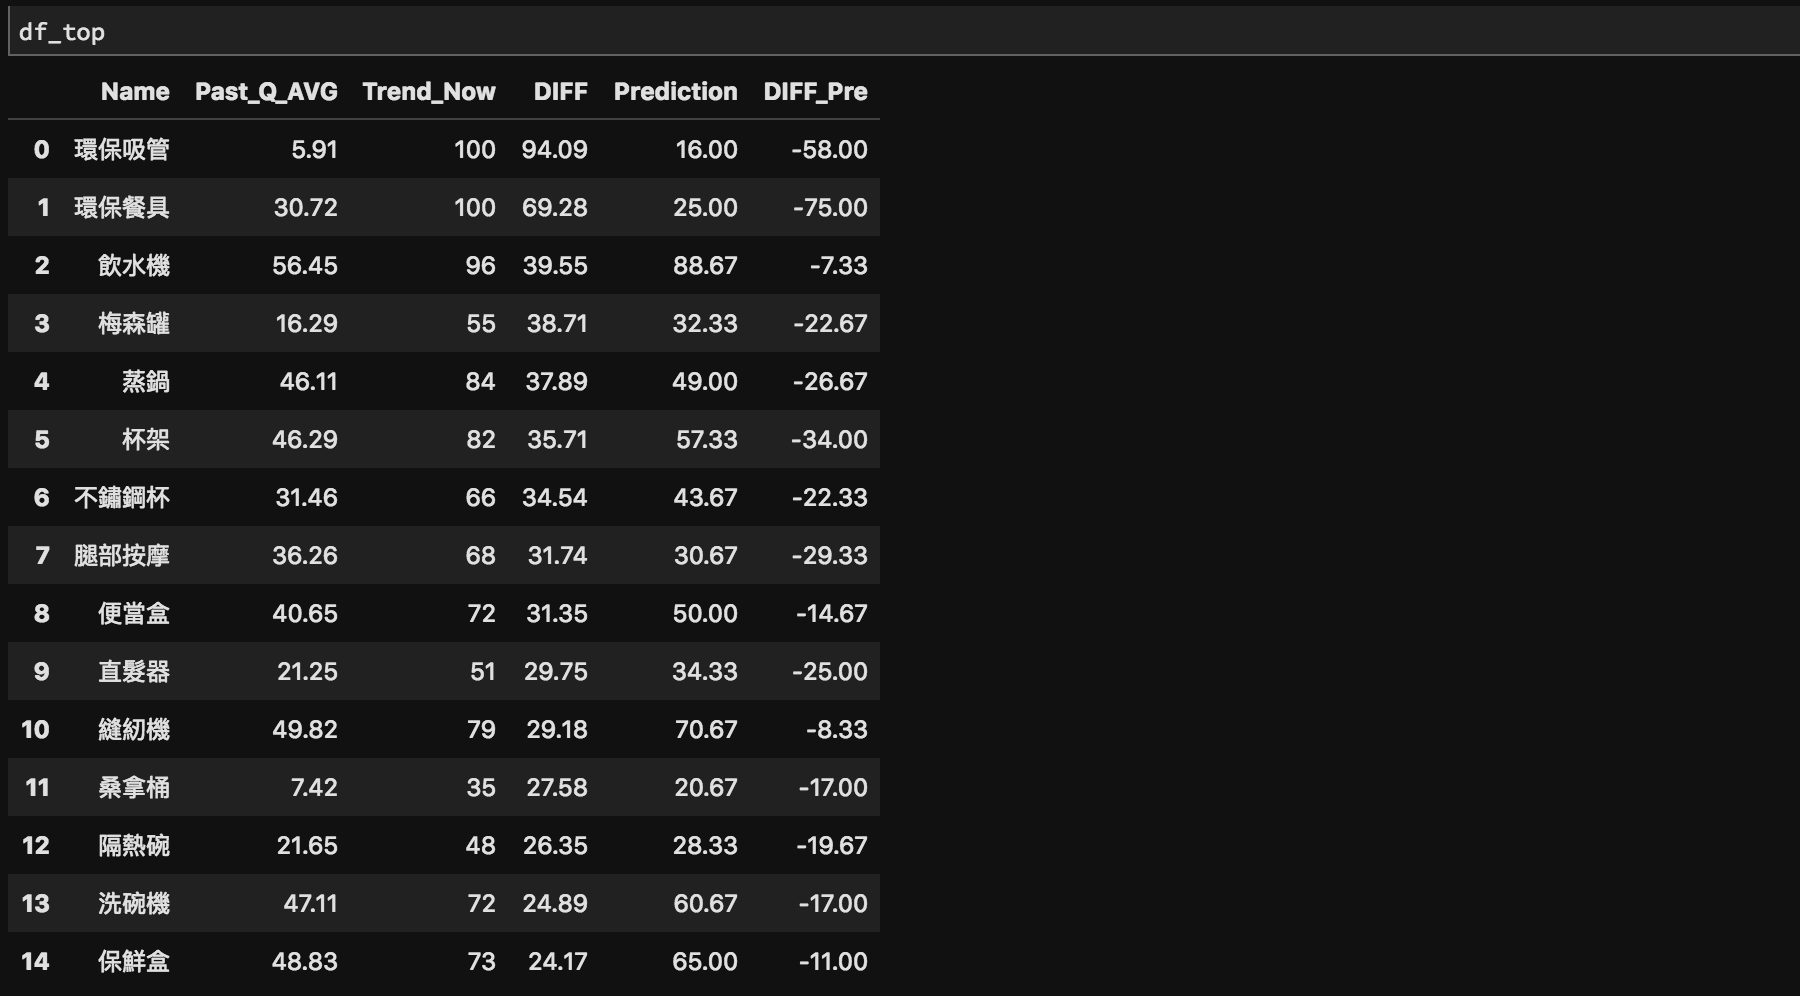Click the 88.67 prediction value

[705, 266]
